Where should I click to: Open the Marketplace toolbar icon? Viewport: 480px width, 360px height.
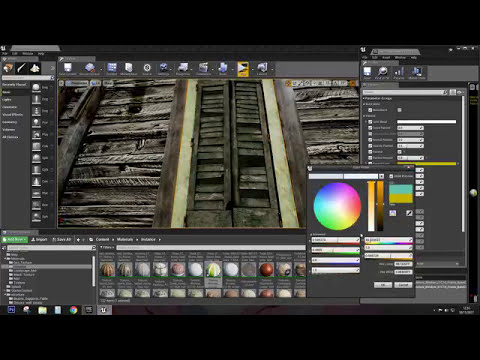[129, 69]
